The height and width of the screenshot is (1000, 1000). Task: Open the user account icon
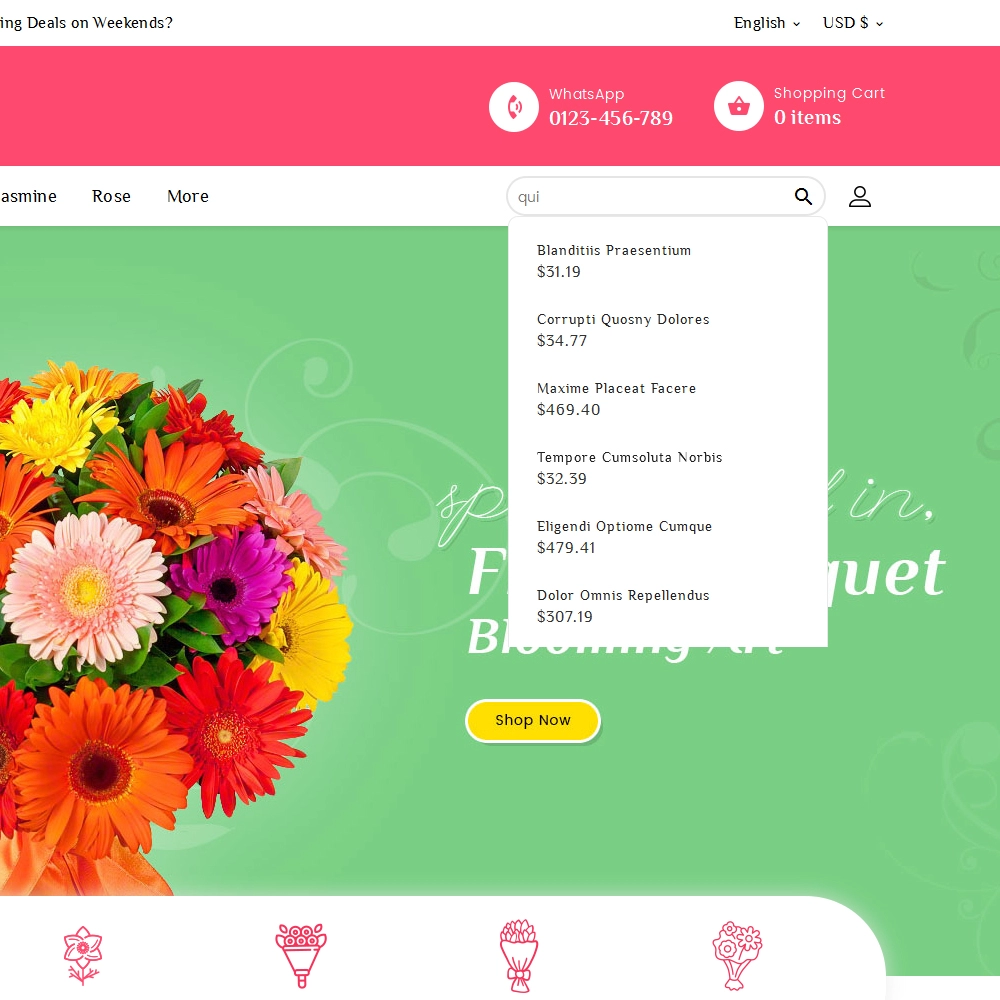point(860,196)
